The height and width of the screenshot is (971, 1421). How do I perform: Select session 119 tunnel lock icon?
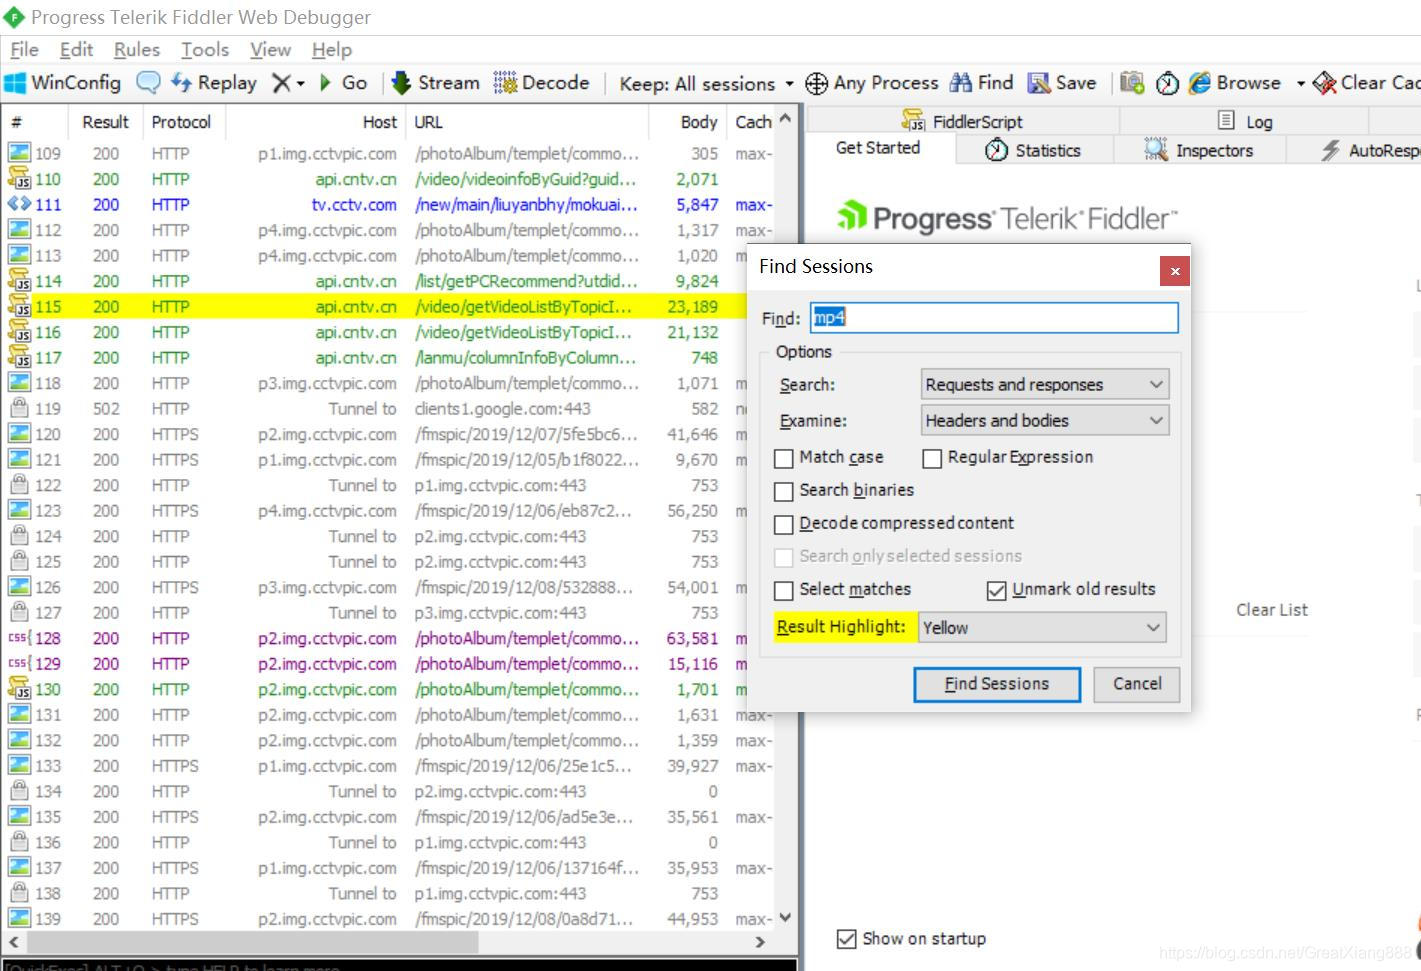coord(19,409)
